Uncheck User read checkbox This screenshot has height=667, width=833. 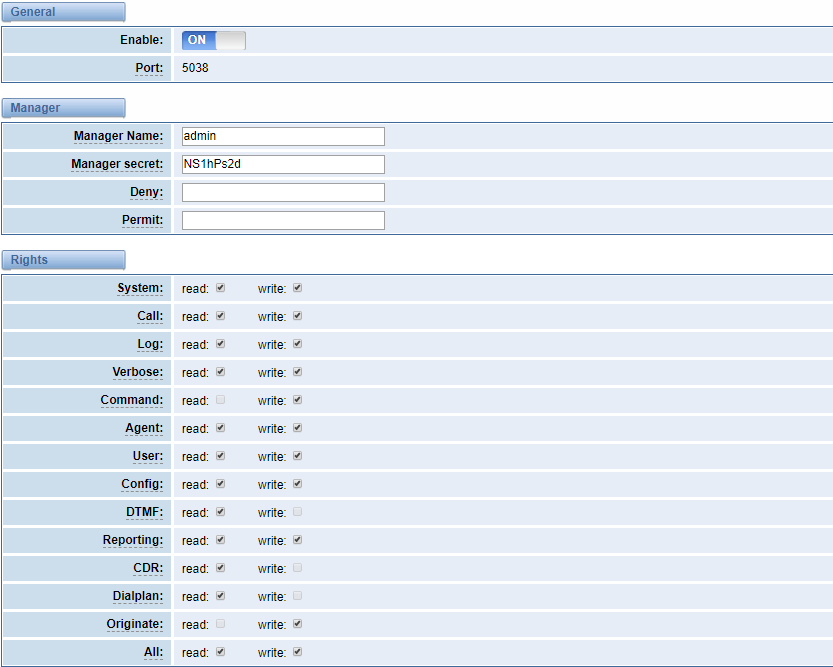pyautogui.click(x=220, y=456)
